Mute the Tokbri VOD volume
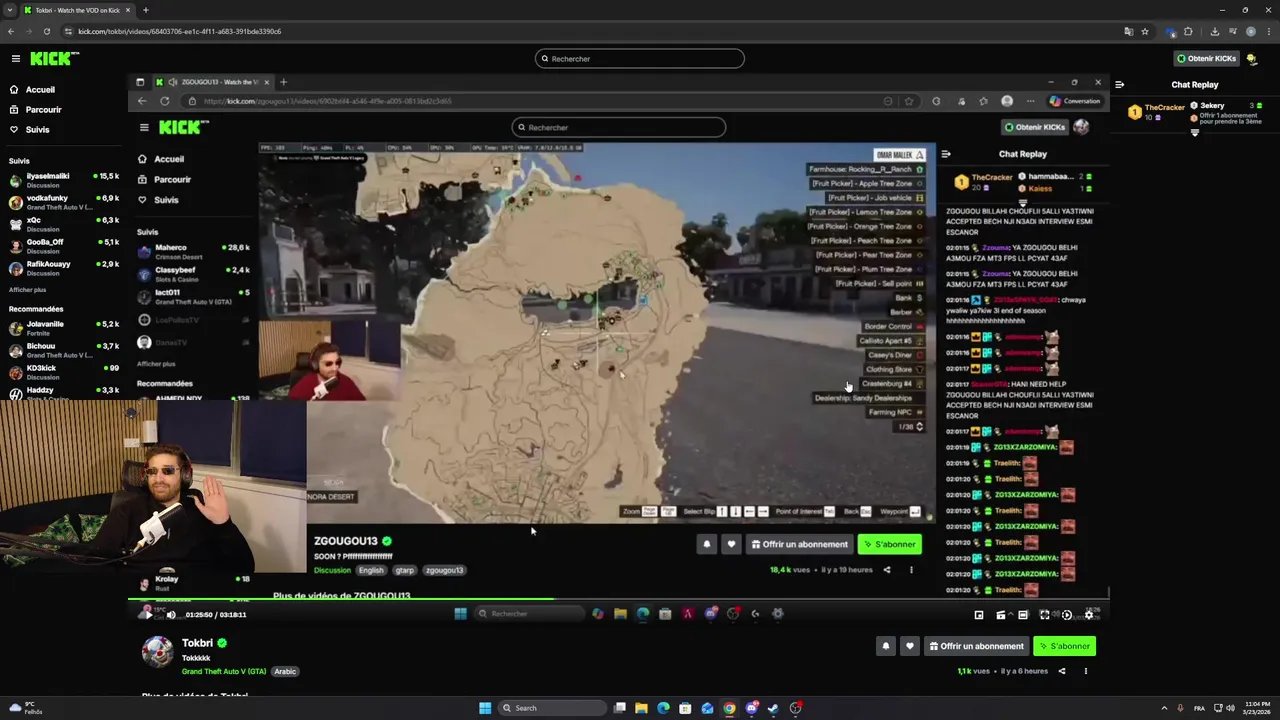 pos(171,615)
